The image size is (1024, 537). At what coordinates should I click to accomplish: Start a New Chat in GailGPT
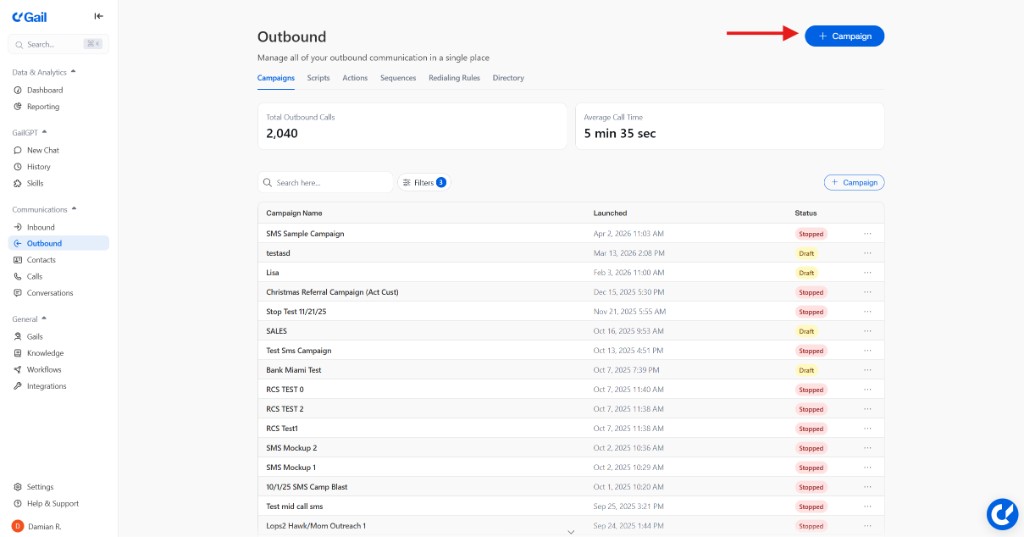[x=42, y=150]
